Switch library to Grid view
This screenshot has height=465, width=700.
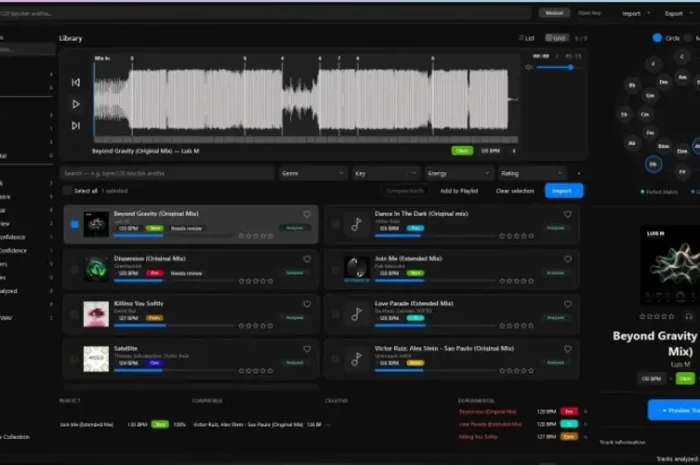pyautogui.click(x=556, y=38)
